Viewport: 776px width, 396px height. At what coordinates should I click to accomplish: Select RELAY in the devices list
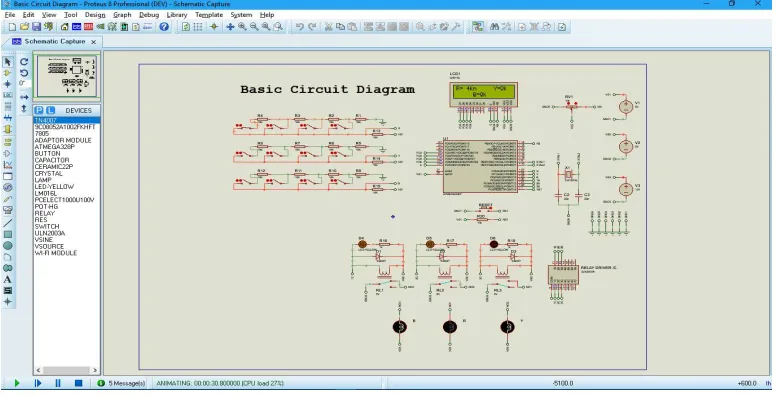click(x=45, y=213)
